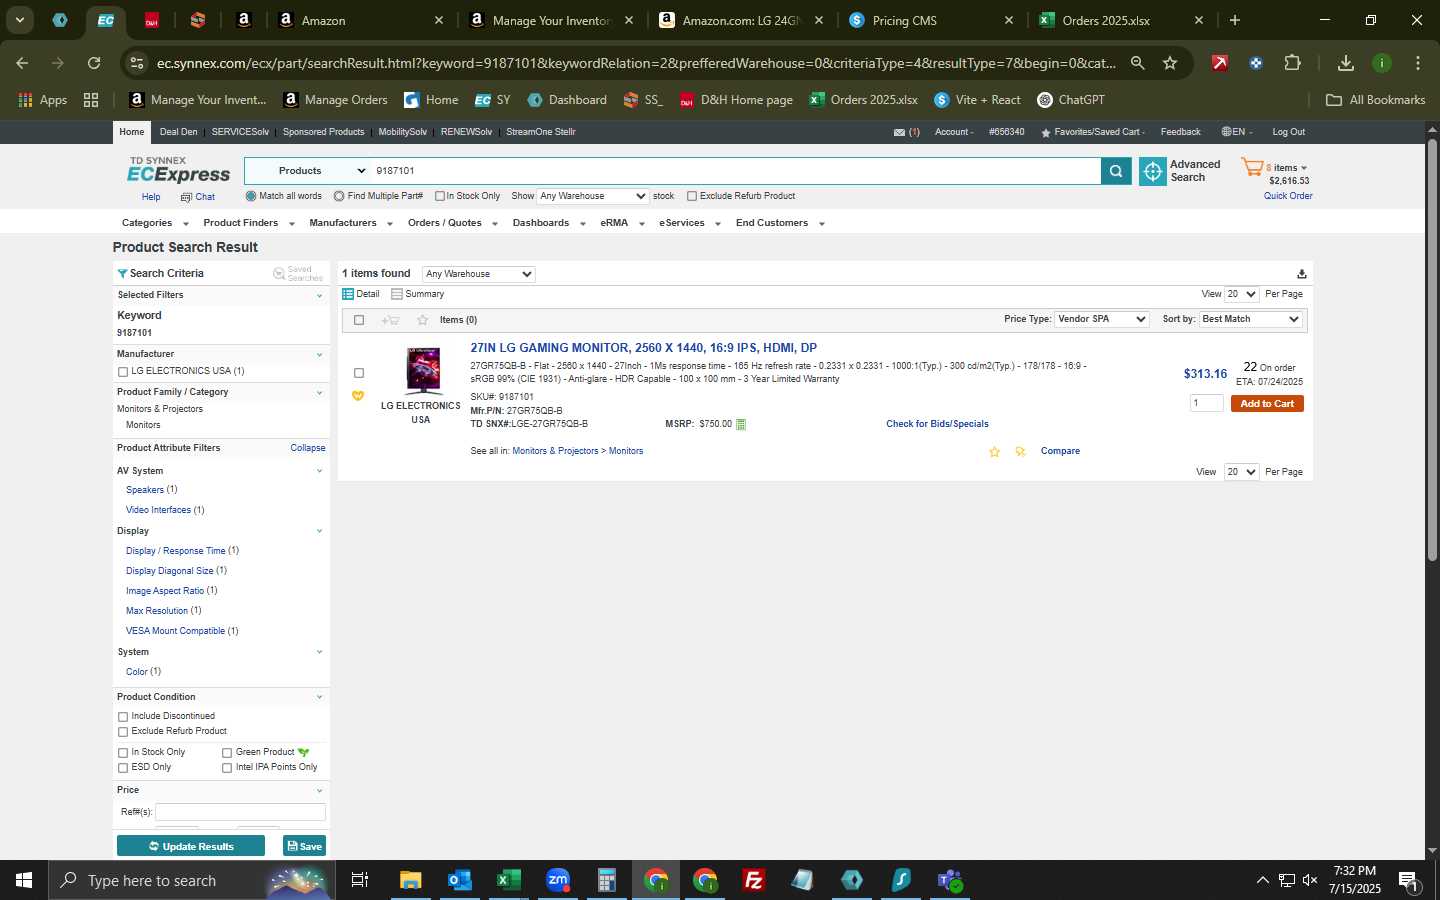This screenshot has height=900, width=1440.
Task: Click the green MSRP calculator icon
Action: pos(741,424)
